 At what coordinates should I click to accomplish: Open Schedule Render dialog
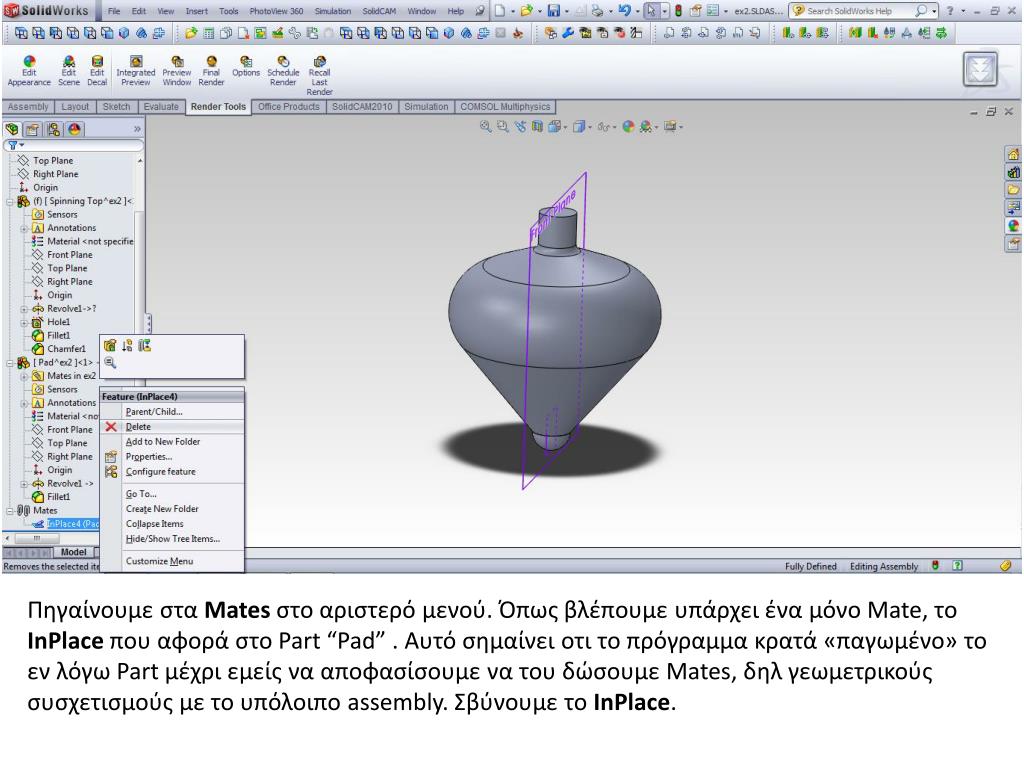point(283,71)
